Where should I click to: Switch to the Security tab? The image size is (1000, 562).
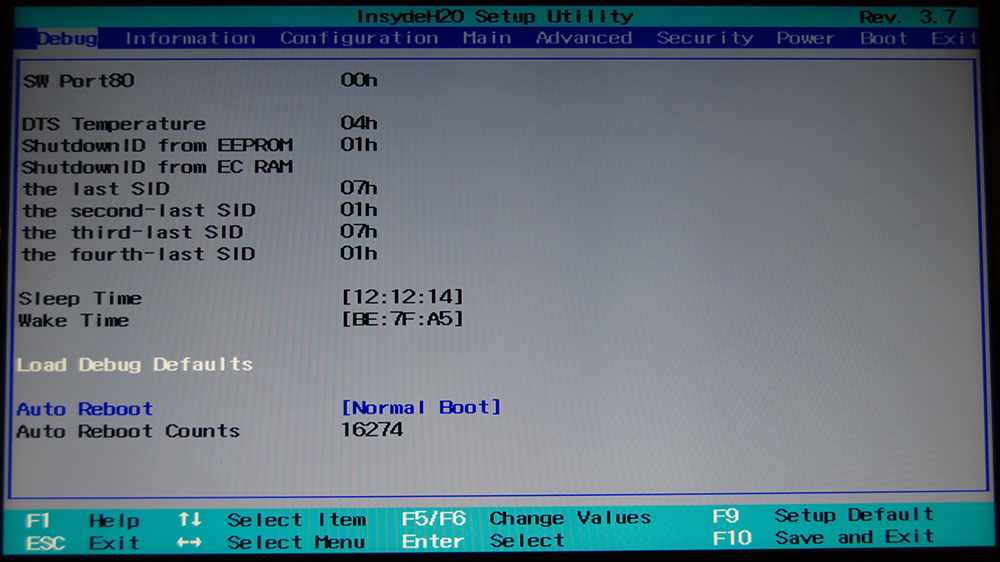[705, 38]
